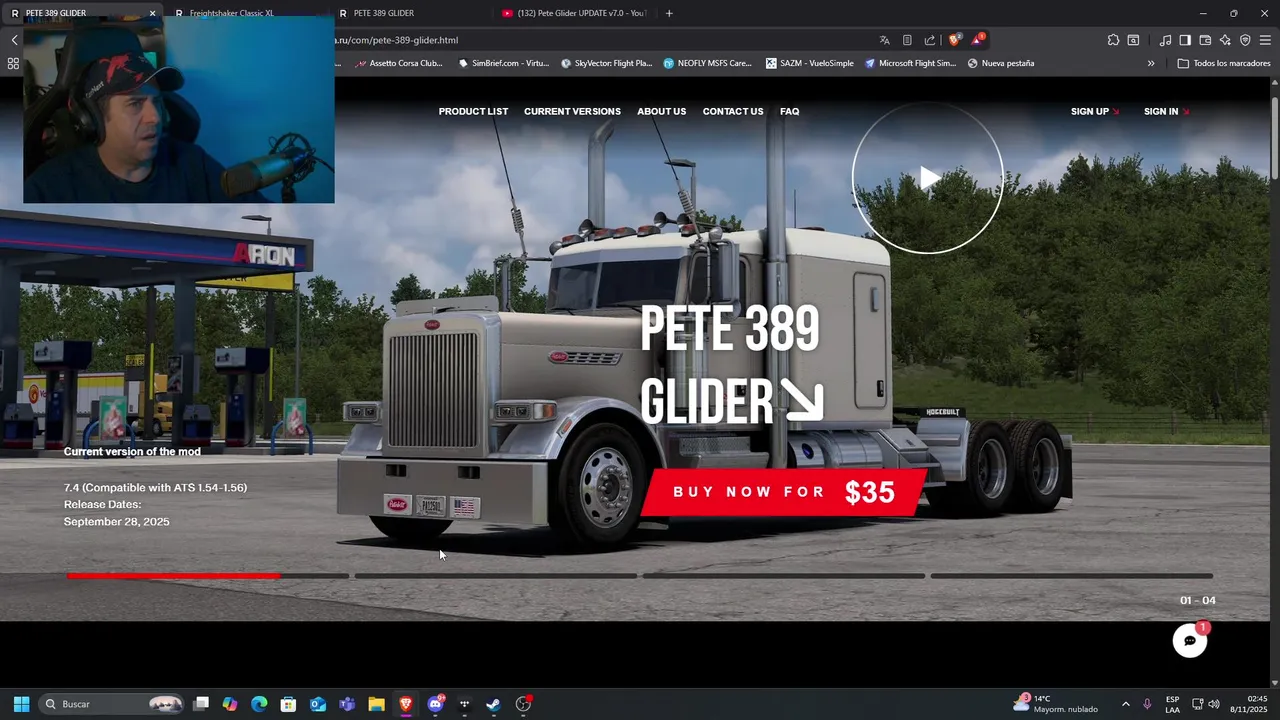Open NEOFLY MSFS Career bookmark
The width and height of the screenshot is (1280, 720).
(x=707, y=63)
